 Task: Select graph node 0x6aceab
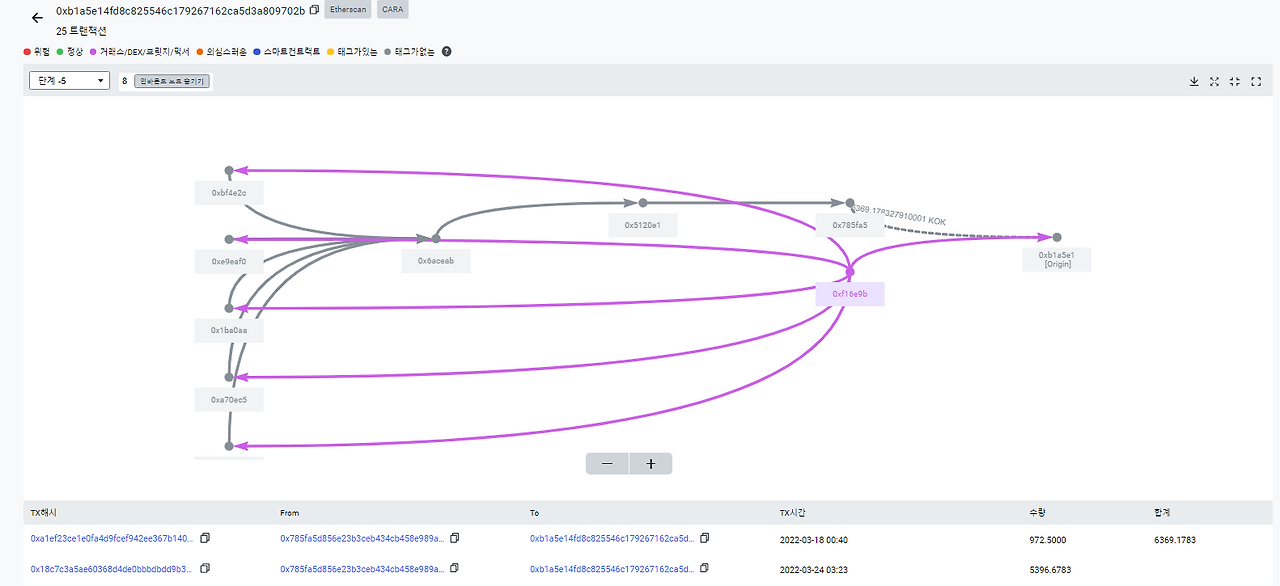click(436, 260)
